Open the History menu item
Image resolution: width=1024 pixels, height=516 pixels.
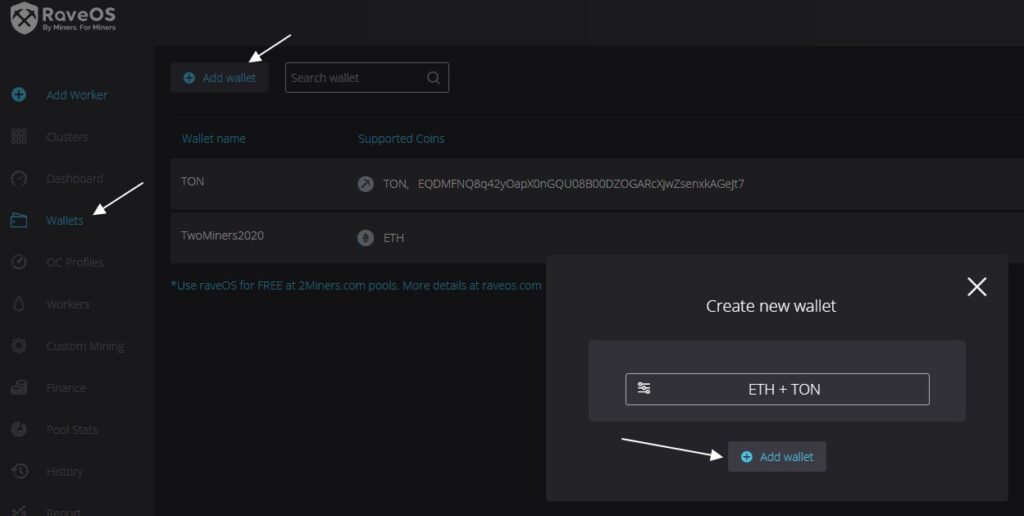point(64,472)
